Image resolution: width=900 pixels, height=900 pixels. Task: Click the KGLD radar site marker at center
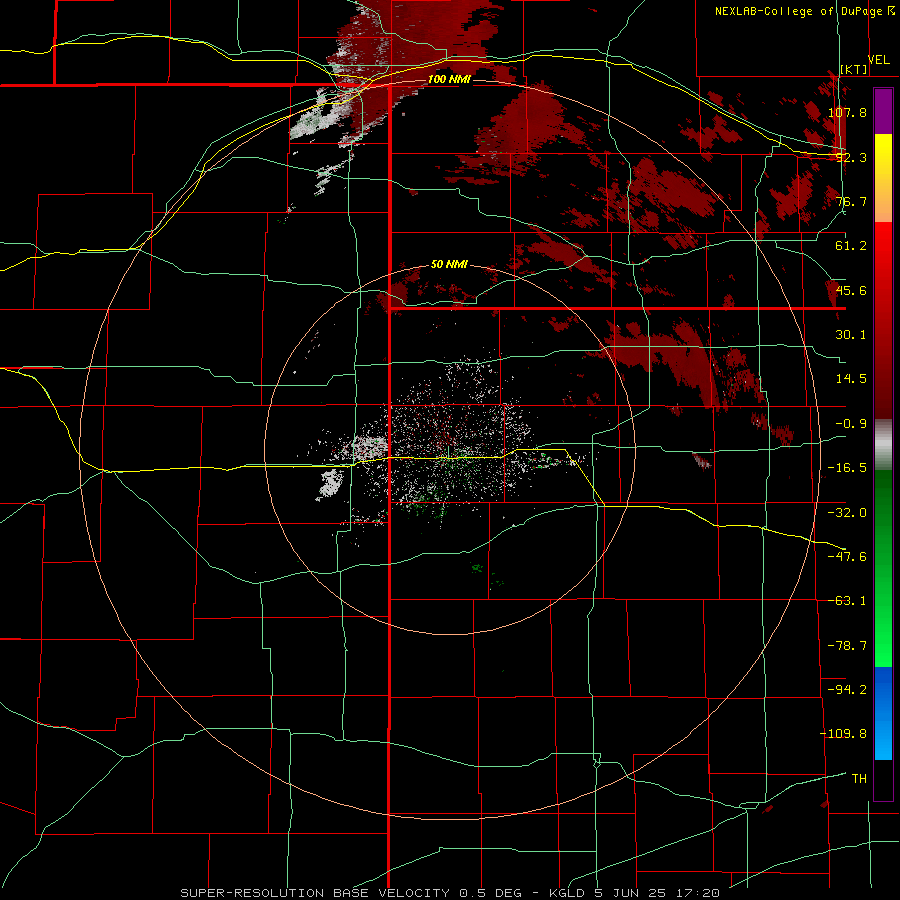coord(449,451)
